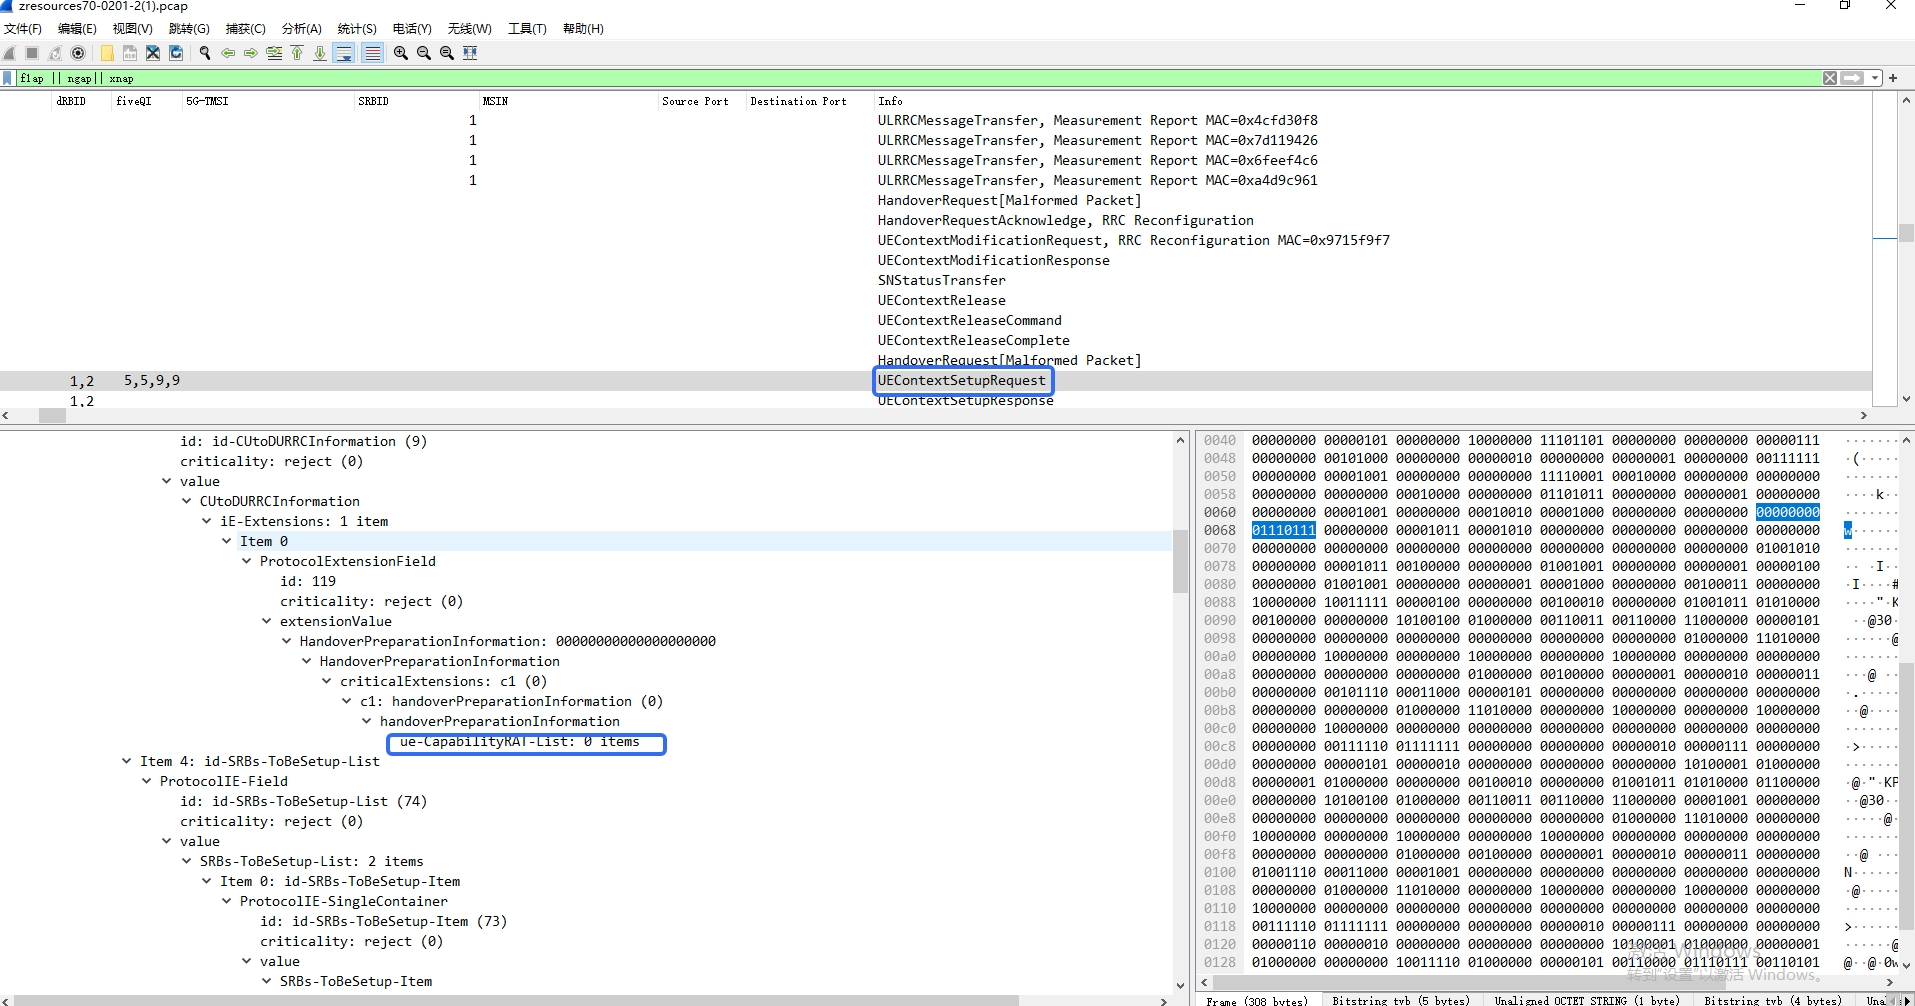
Task: Click the display filter input field
Action: click(x=918, y=78)
